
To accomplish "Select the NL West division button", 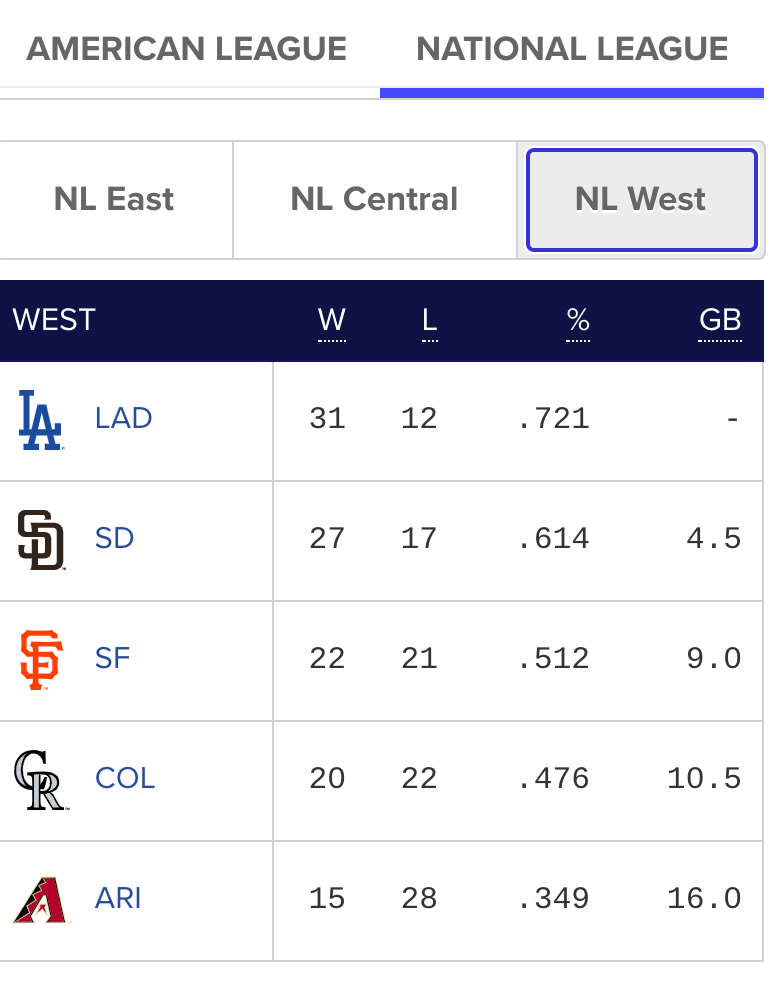I will point(641,199).
